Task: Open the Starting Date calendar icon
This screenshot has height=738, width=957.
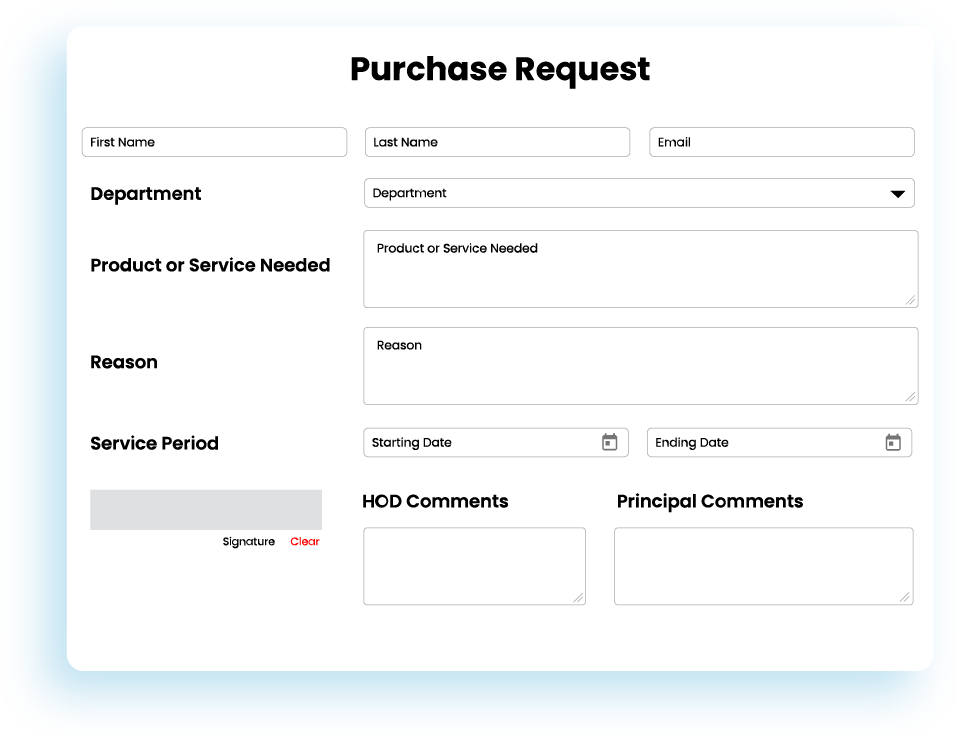Action: (609, 442)
